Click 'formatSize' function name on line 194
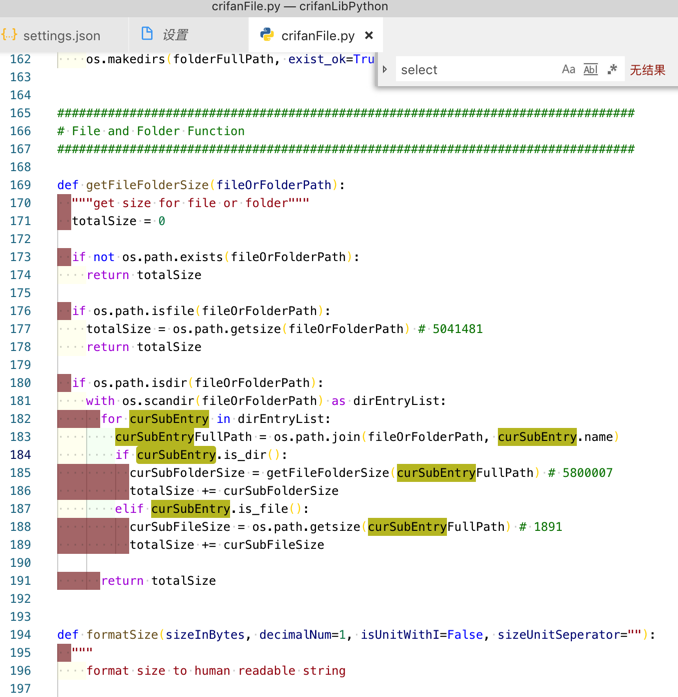Image resolution: width=678 pixels, height=697 pixels. (x=122, y=635)
